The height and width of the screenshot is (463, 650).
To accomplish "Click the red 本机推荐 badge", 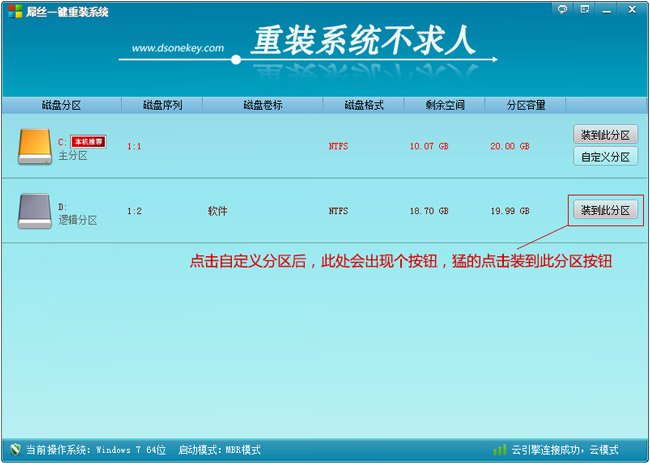I will click(88, 142).
